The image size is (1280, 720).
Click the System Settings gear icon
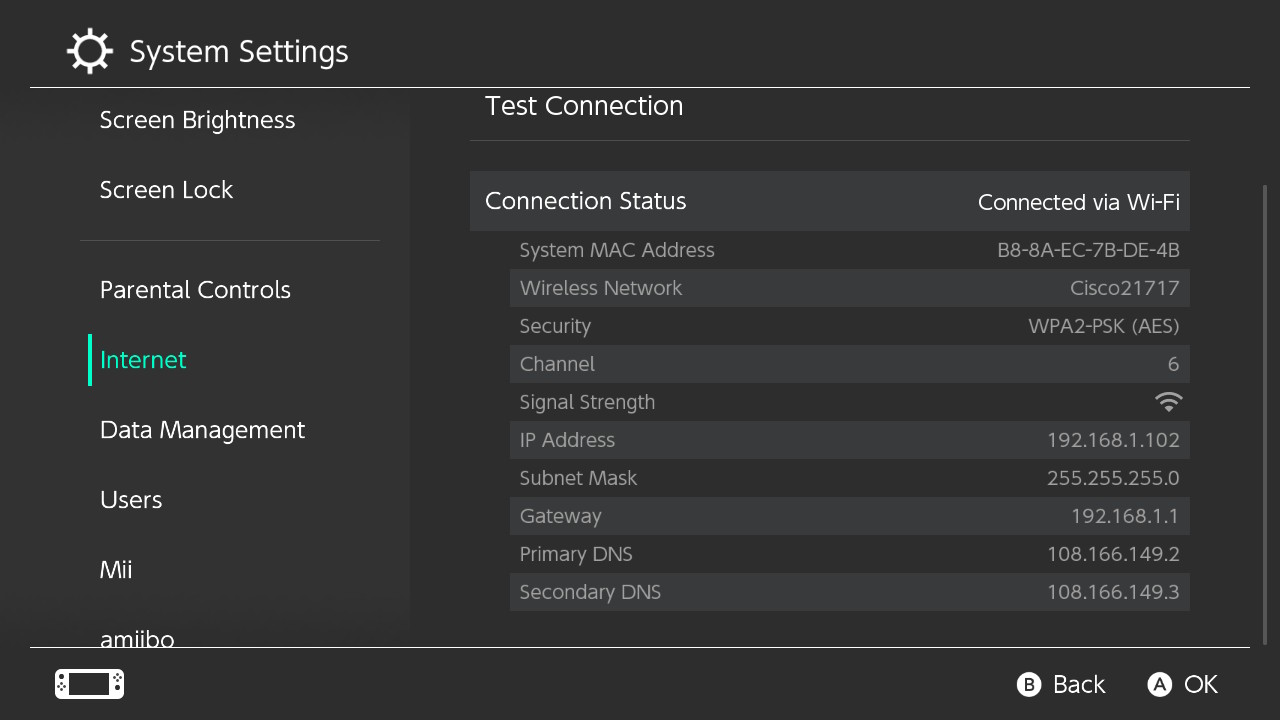89,51
